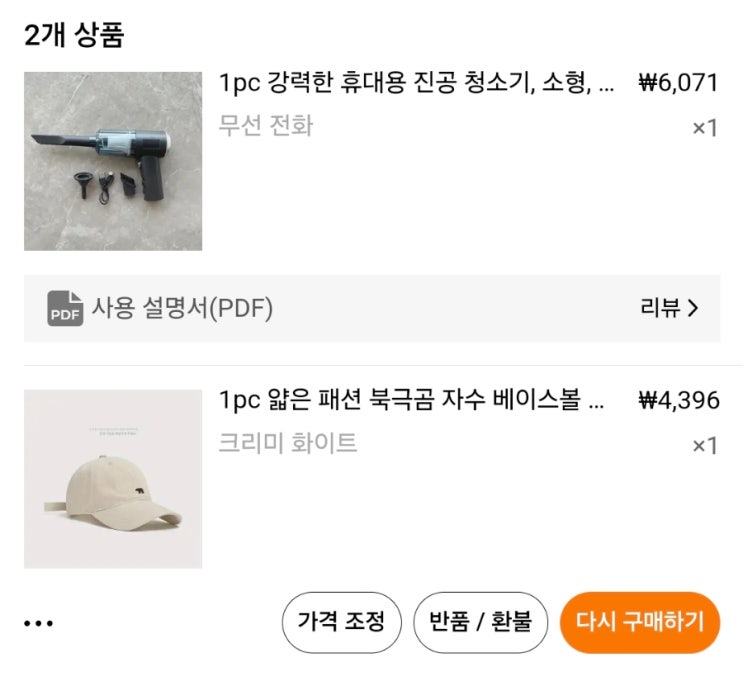Viewport: 743px width, 676px height.
Task: Tap the orange 다시 구매하기 button
Action: coord(639,622)
